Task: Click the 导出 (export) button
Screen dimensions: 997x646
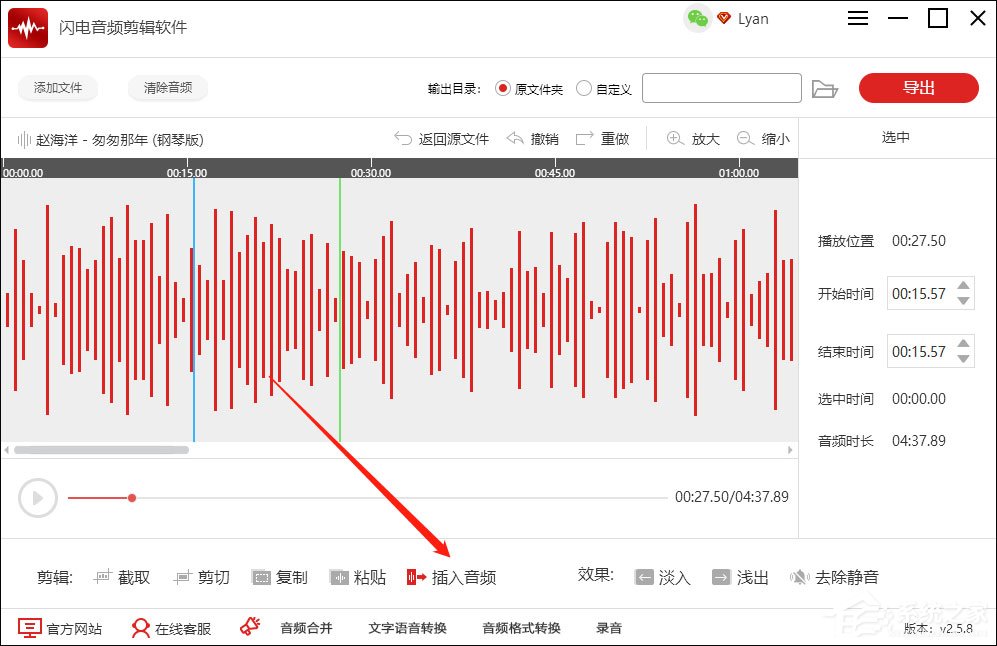Action: 918,88
